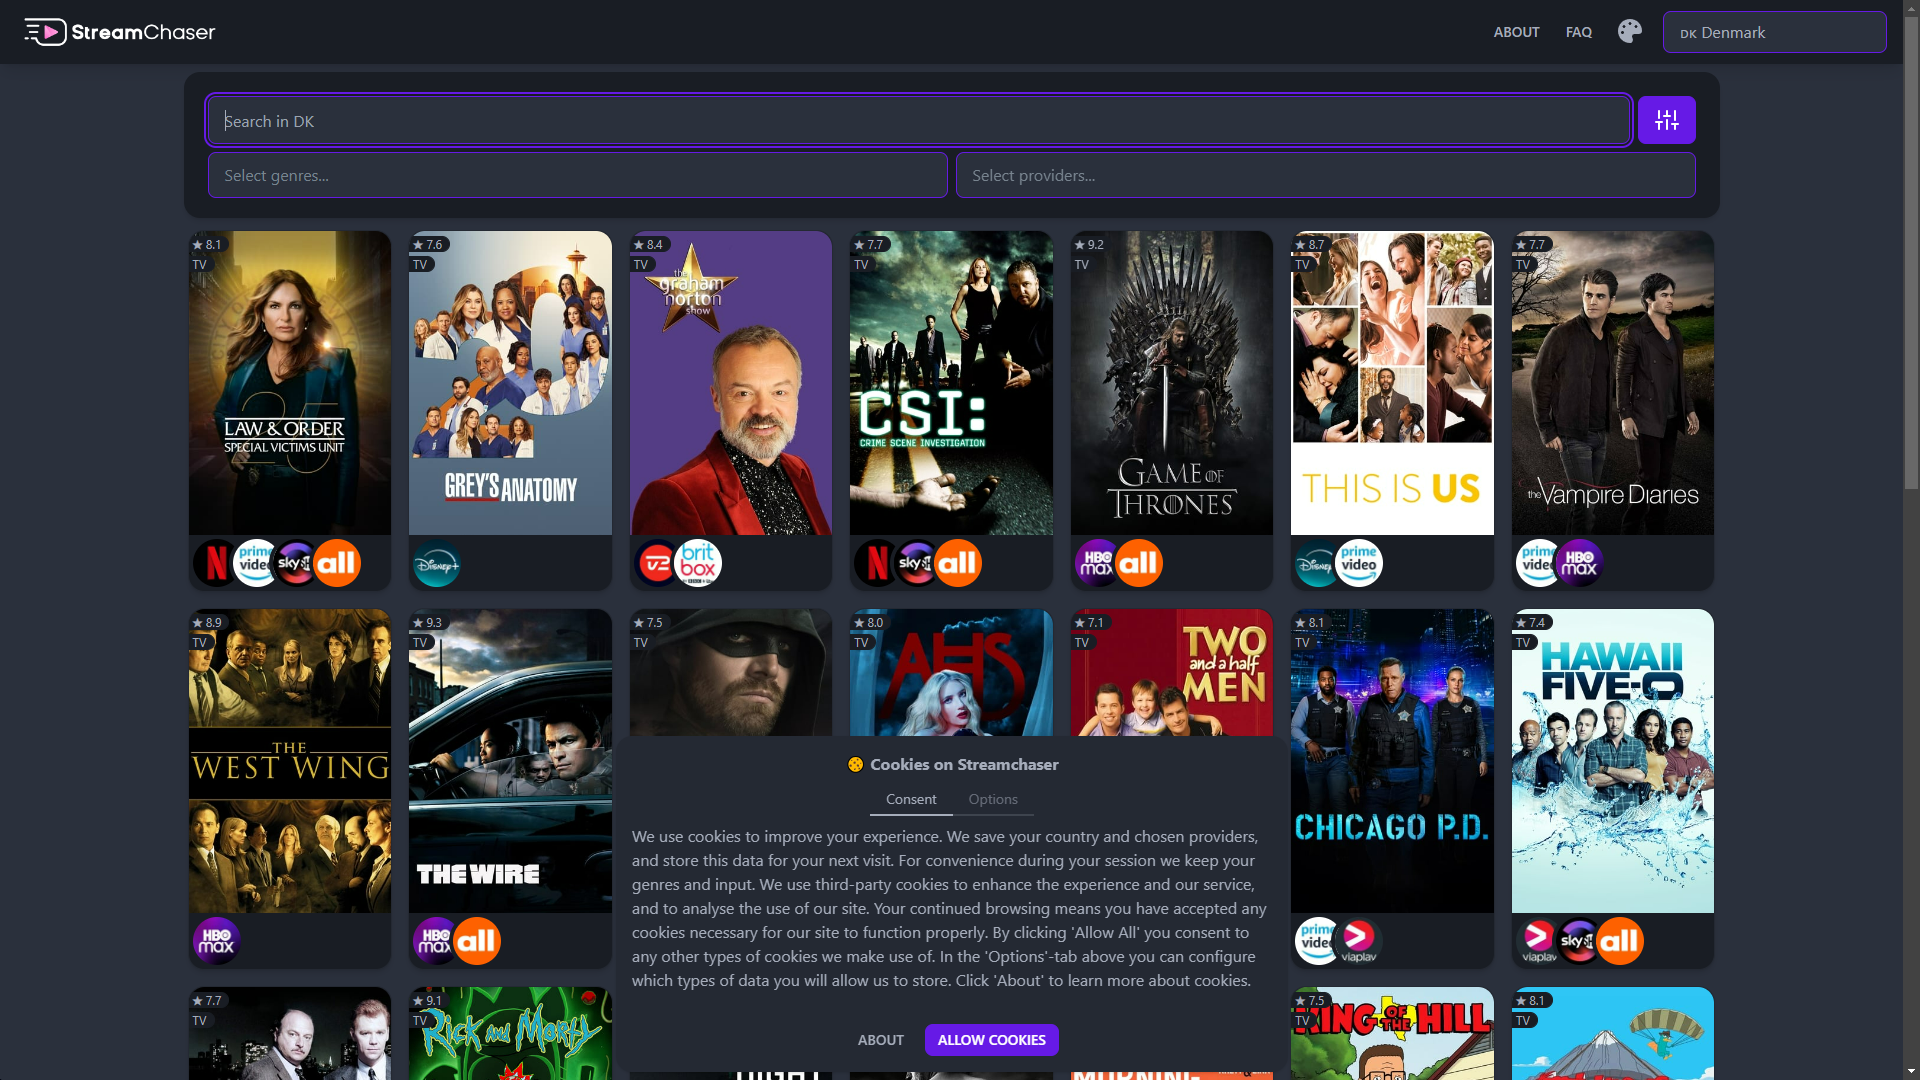Open the Denmark country selector

point(1775,32)
